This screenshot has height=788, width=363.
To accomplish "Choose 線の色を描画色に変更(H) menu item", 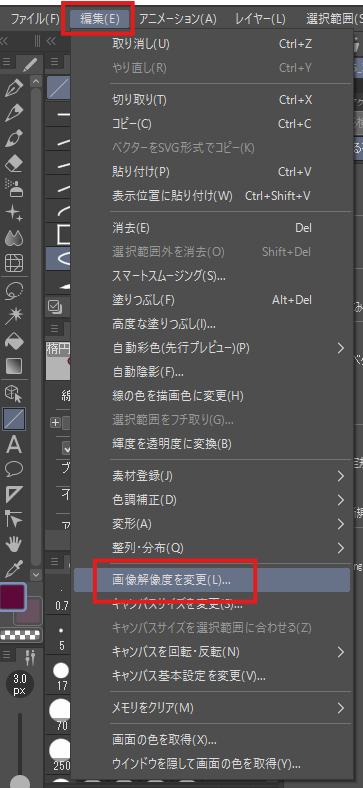I will coord(212,396).
